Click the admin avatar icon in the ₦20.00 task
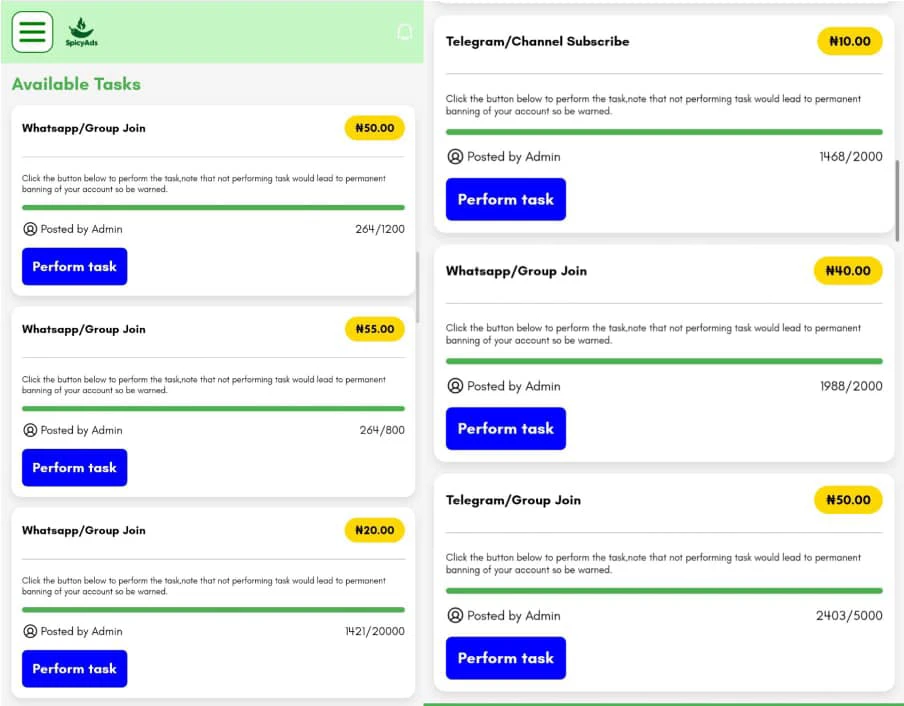This screenshot has width=904, height=706. point(30,631)
